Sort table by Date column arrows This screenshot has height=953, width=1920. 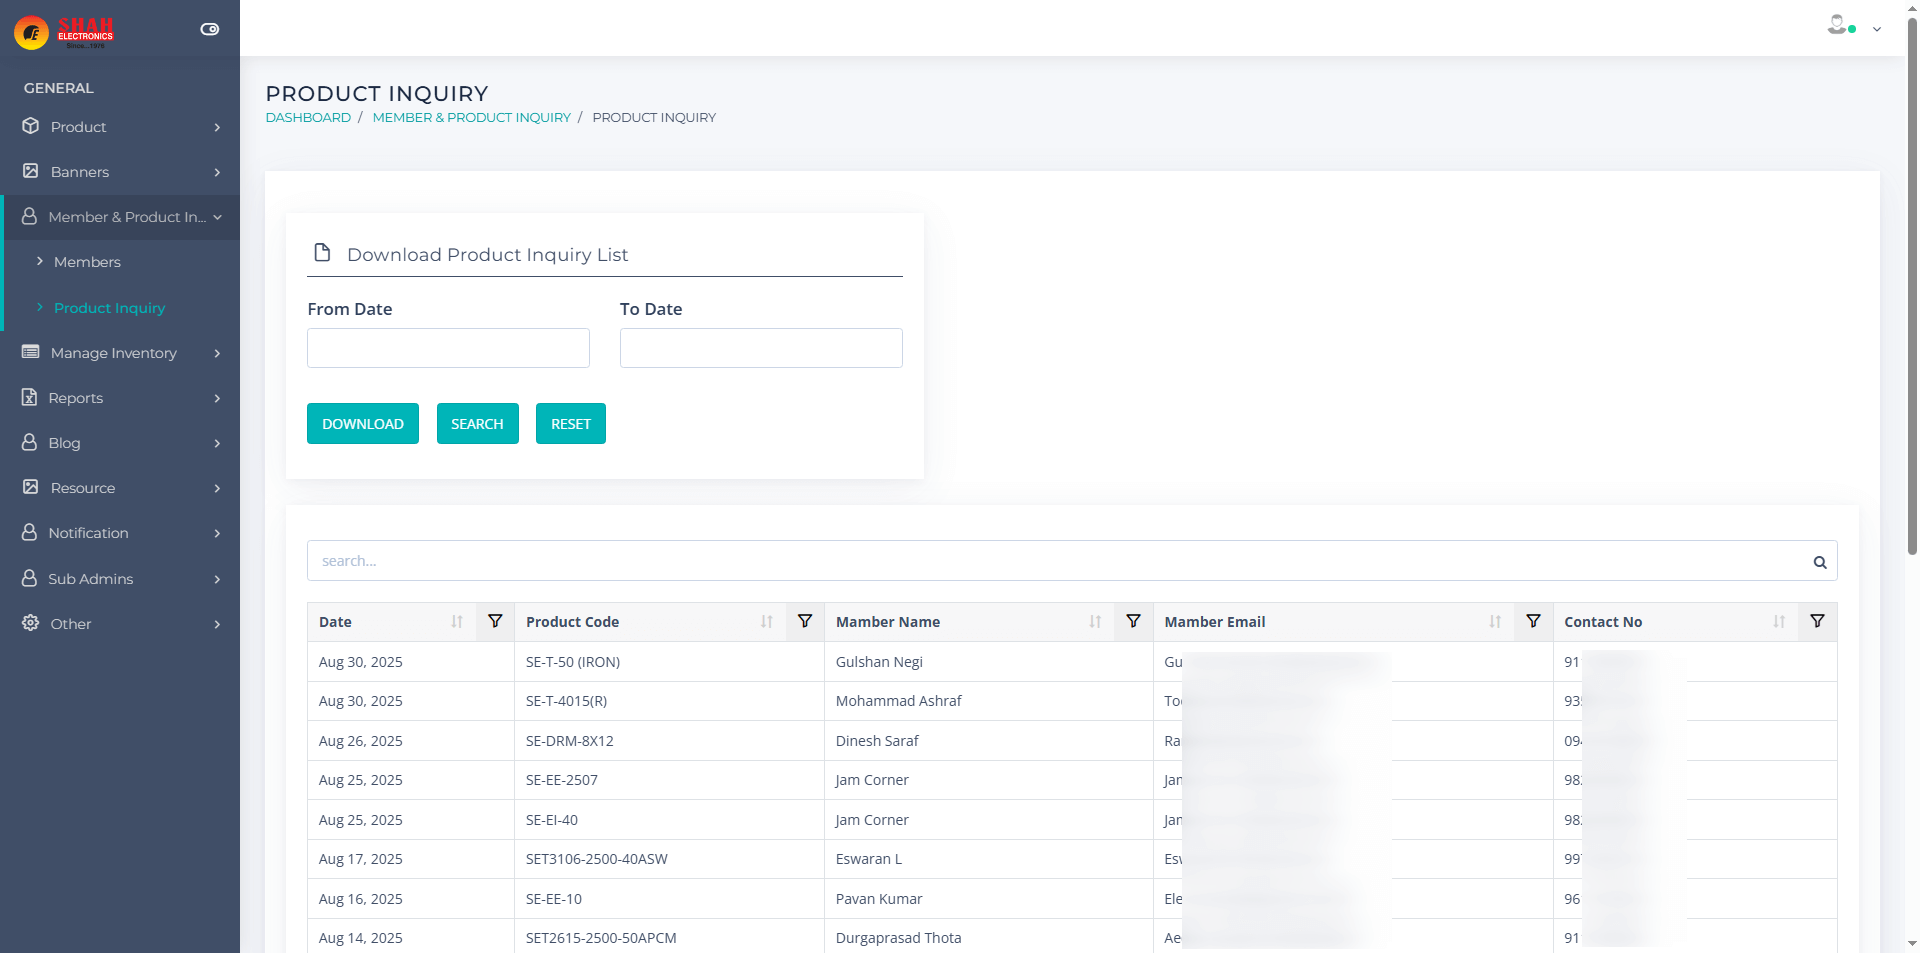[x=457, y=622]
